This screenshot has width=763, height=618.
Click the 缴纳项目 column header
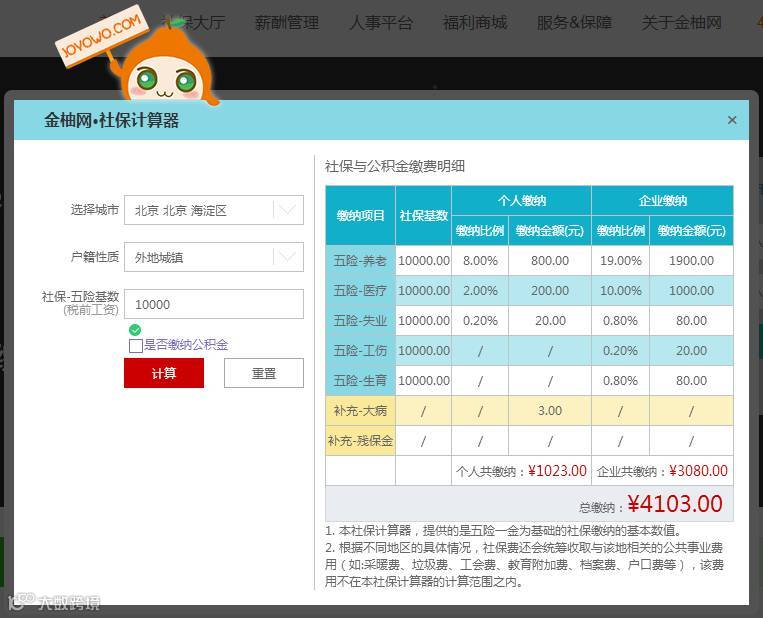(360, 216)
